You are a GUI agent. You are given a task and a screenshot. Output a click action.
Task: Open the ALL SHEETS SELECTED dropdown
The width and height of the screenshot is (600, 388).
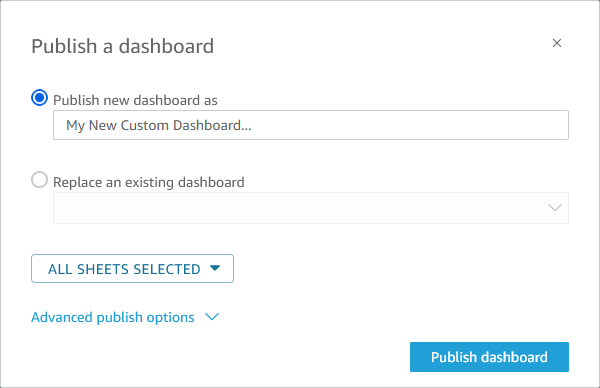pos(132,269)
